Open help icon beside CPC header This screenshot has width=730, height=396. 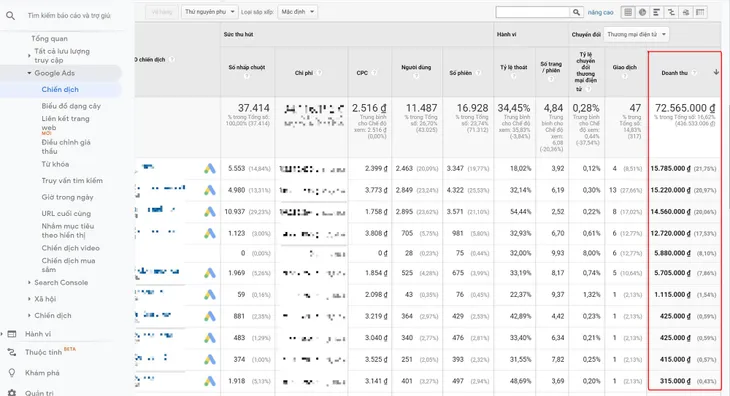click(x=374, y=73)
